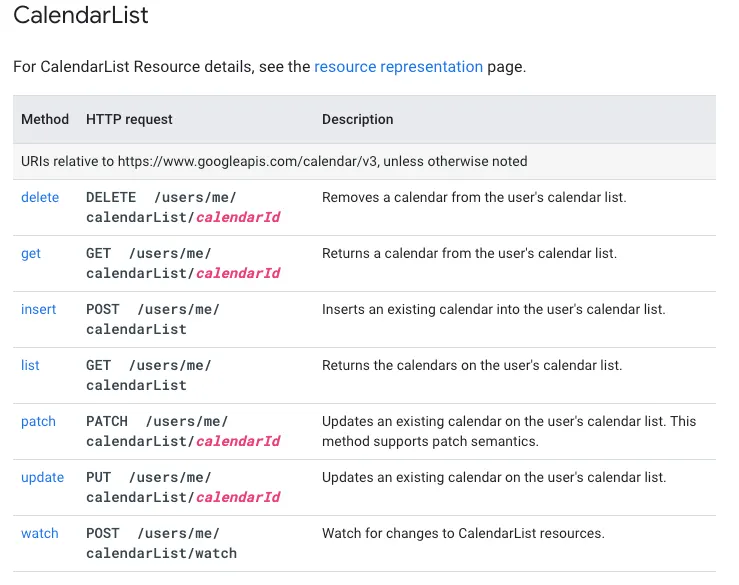Click the Method column header
Viewport: 739px width, 585px height.
tap(45, 119)
